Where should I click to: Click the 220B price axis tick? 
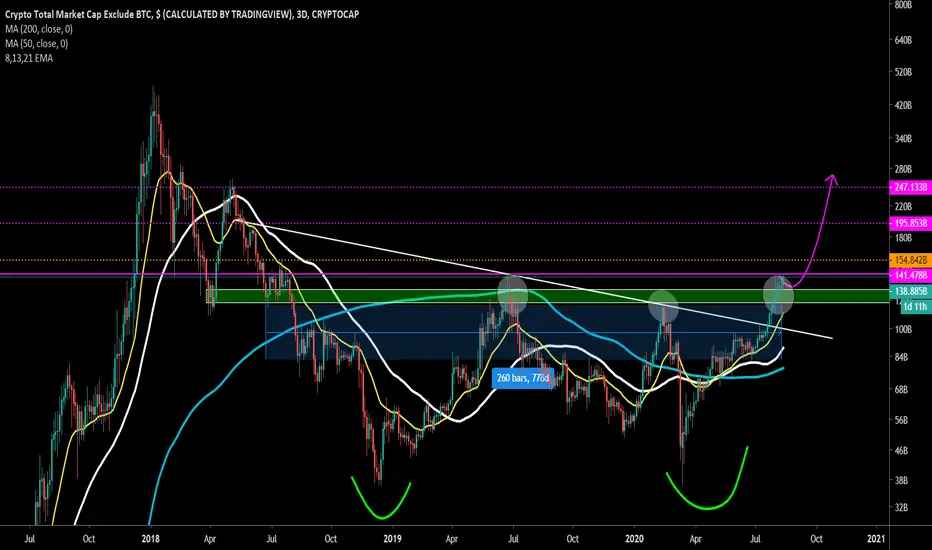(902, 206)
